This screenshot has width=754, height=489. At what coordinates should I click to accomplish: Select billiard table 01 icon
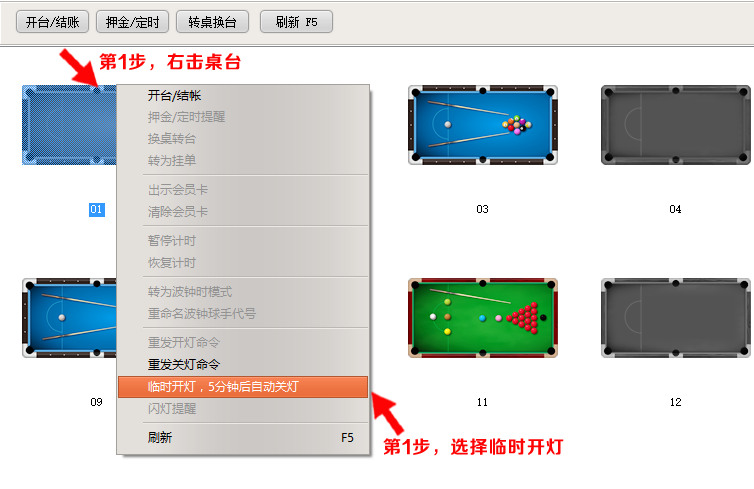[69, 125]
